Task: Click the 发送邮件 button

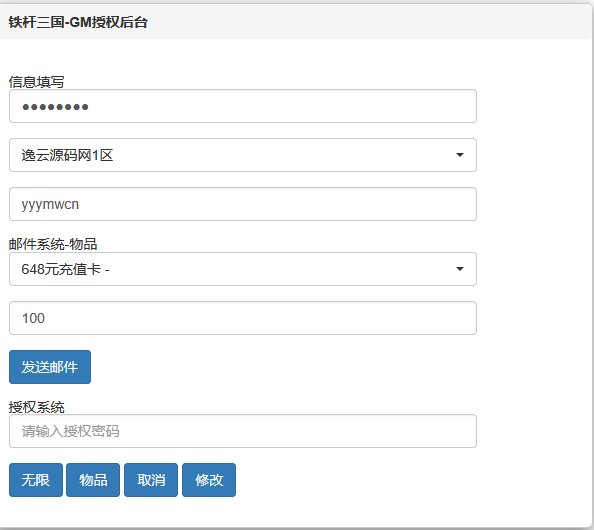Action: point(50,367)
